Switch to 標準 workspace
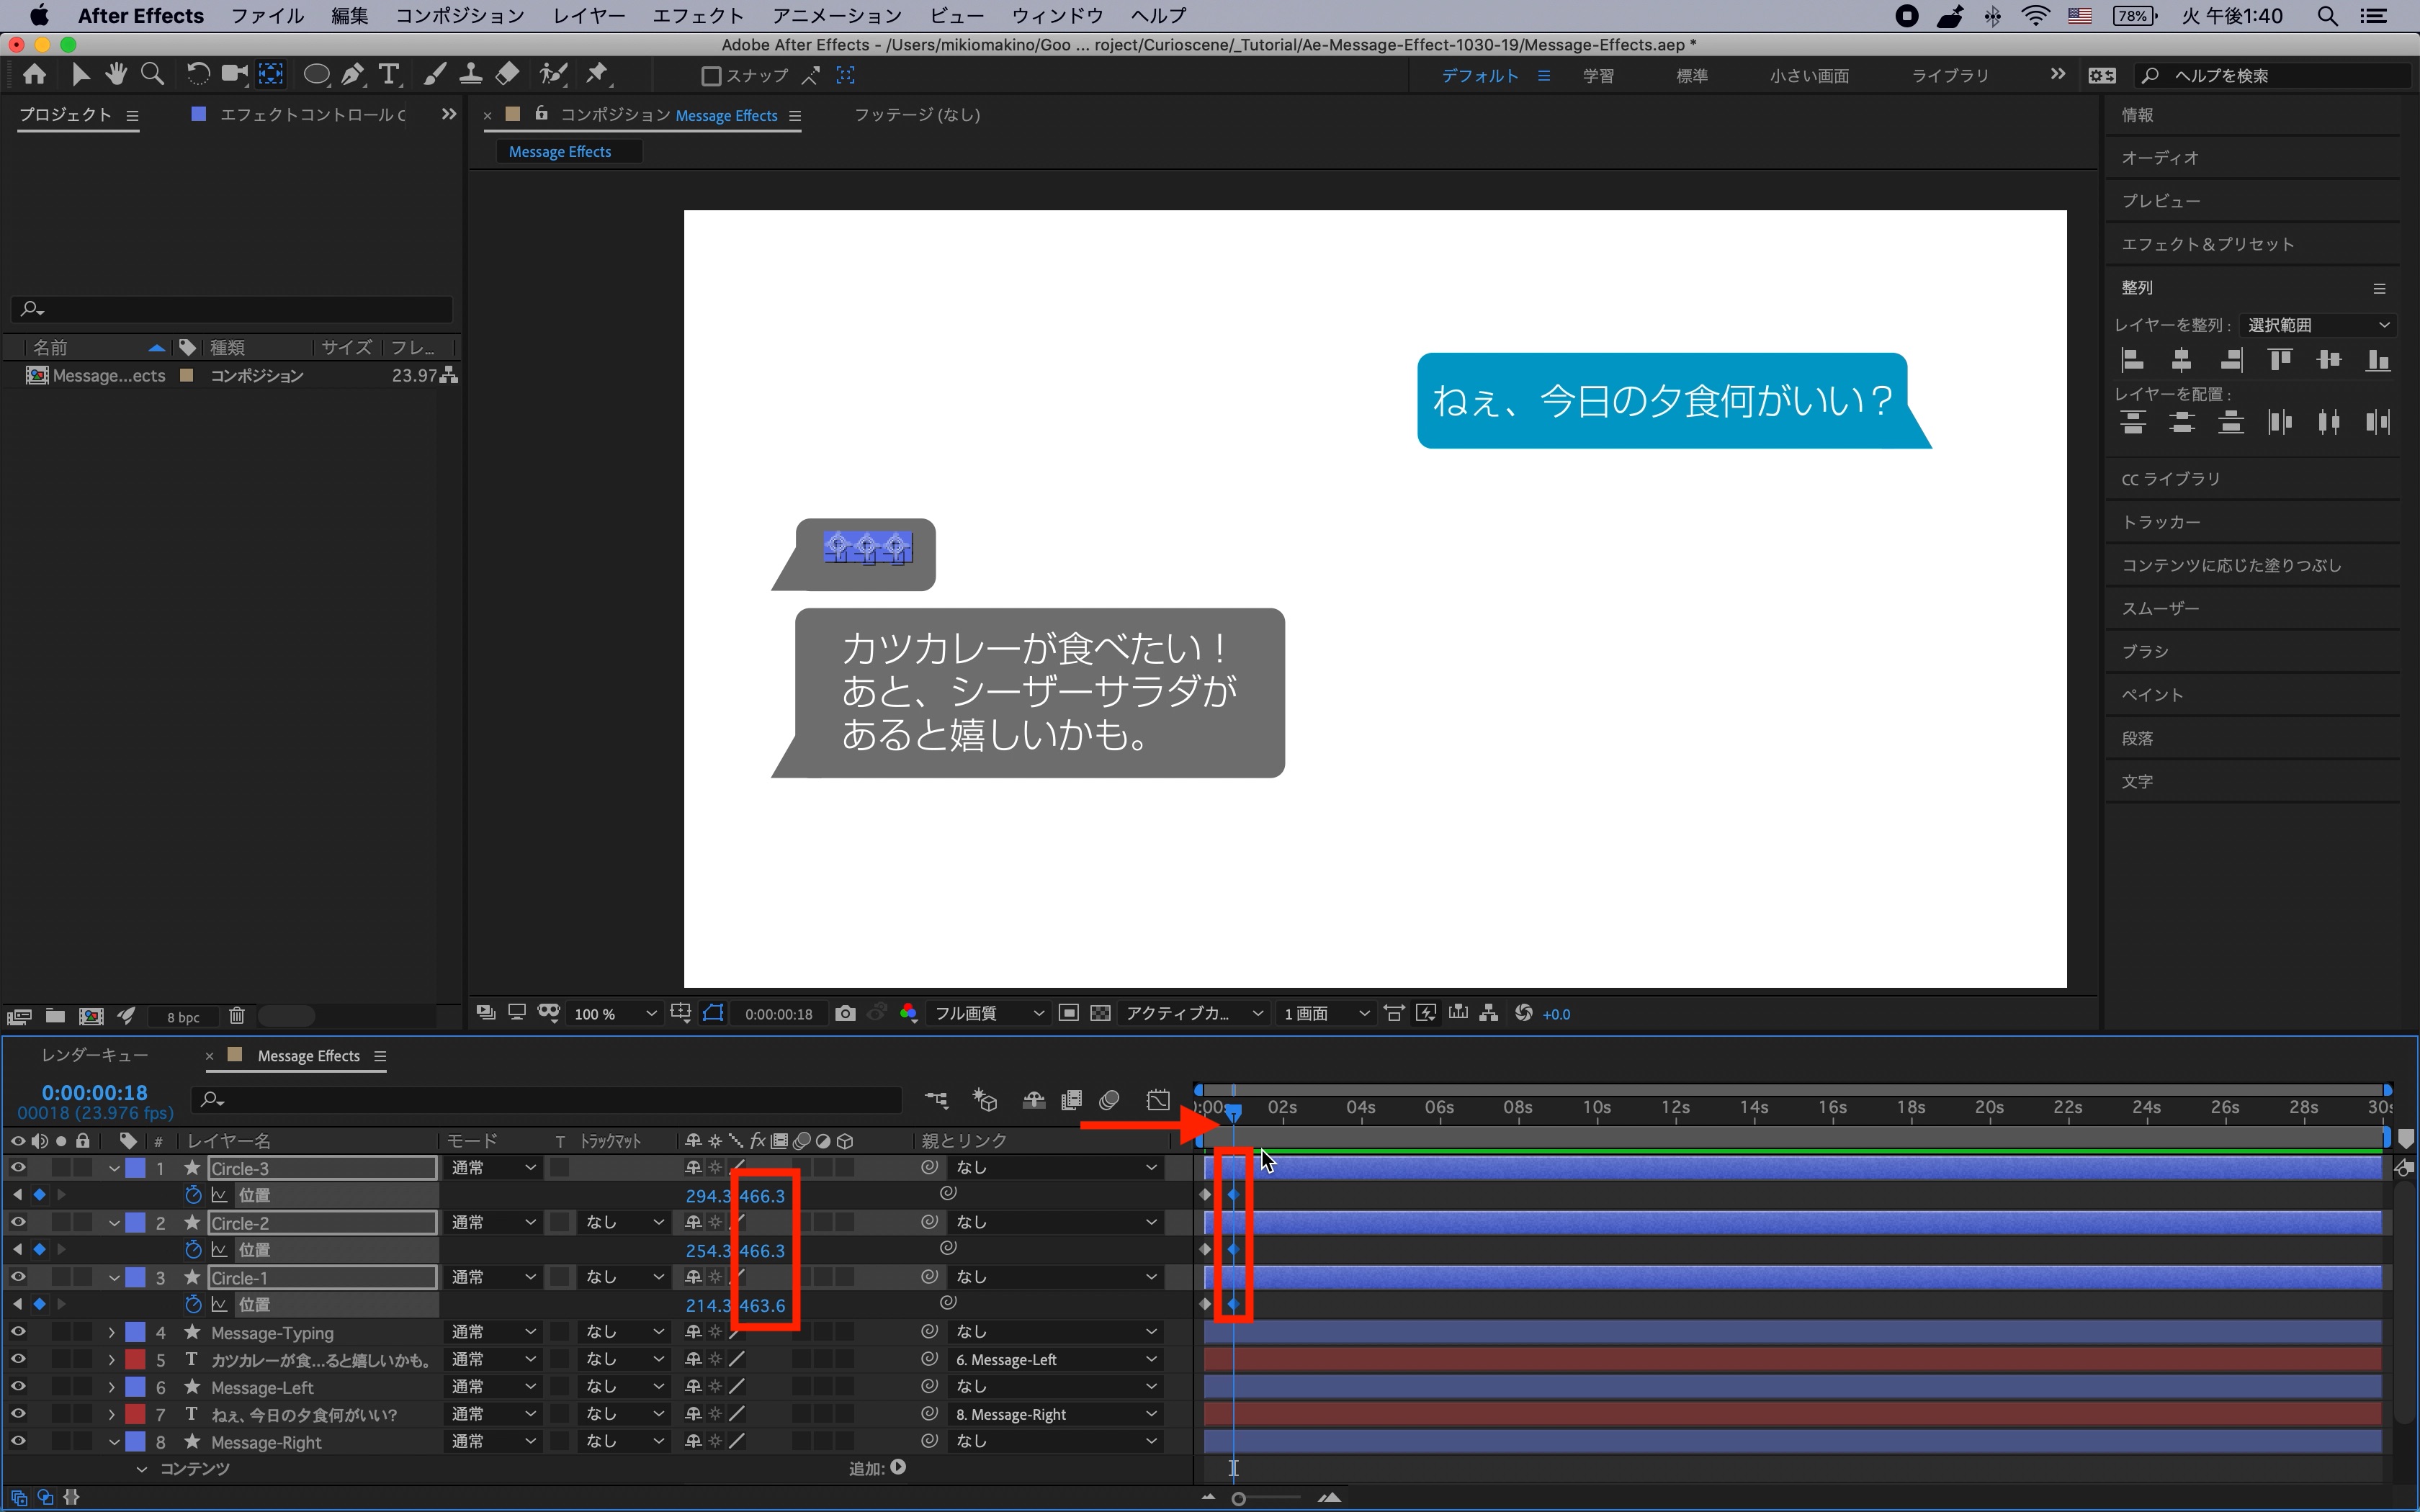2420x1512 pixels. pyautogui.click(x=1691, y=76)
